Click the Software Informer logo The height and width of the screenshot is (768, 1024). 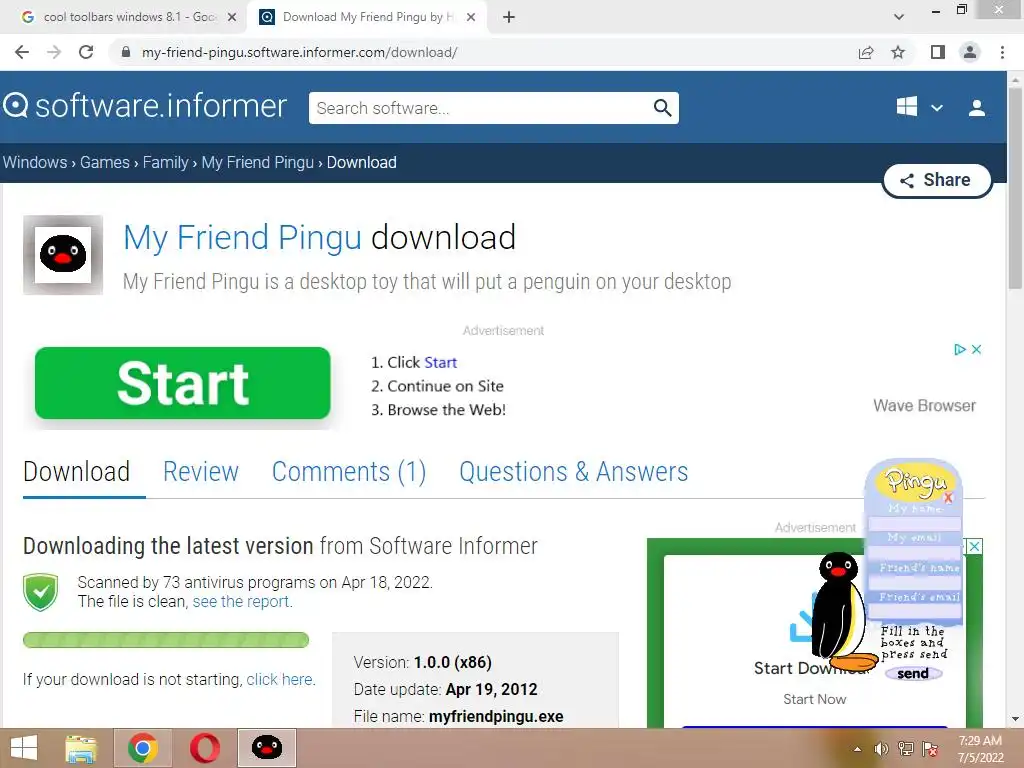click(145, 106)
